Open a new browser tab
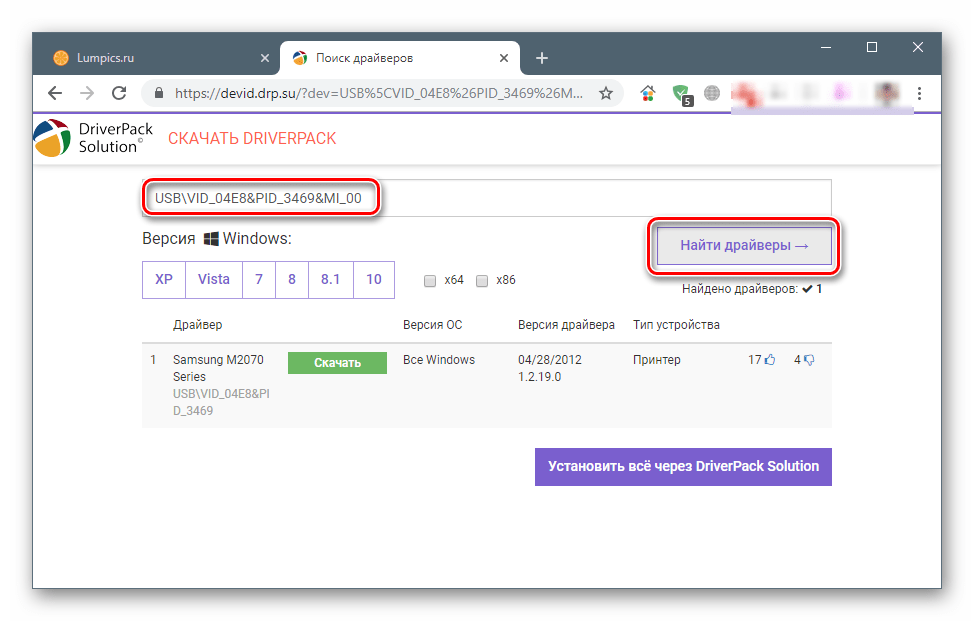This screenshot has width=974, height=621. tap(542, 58)
